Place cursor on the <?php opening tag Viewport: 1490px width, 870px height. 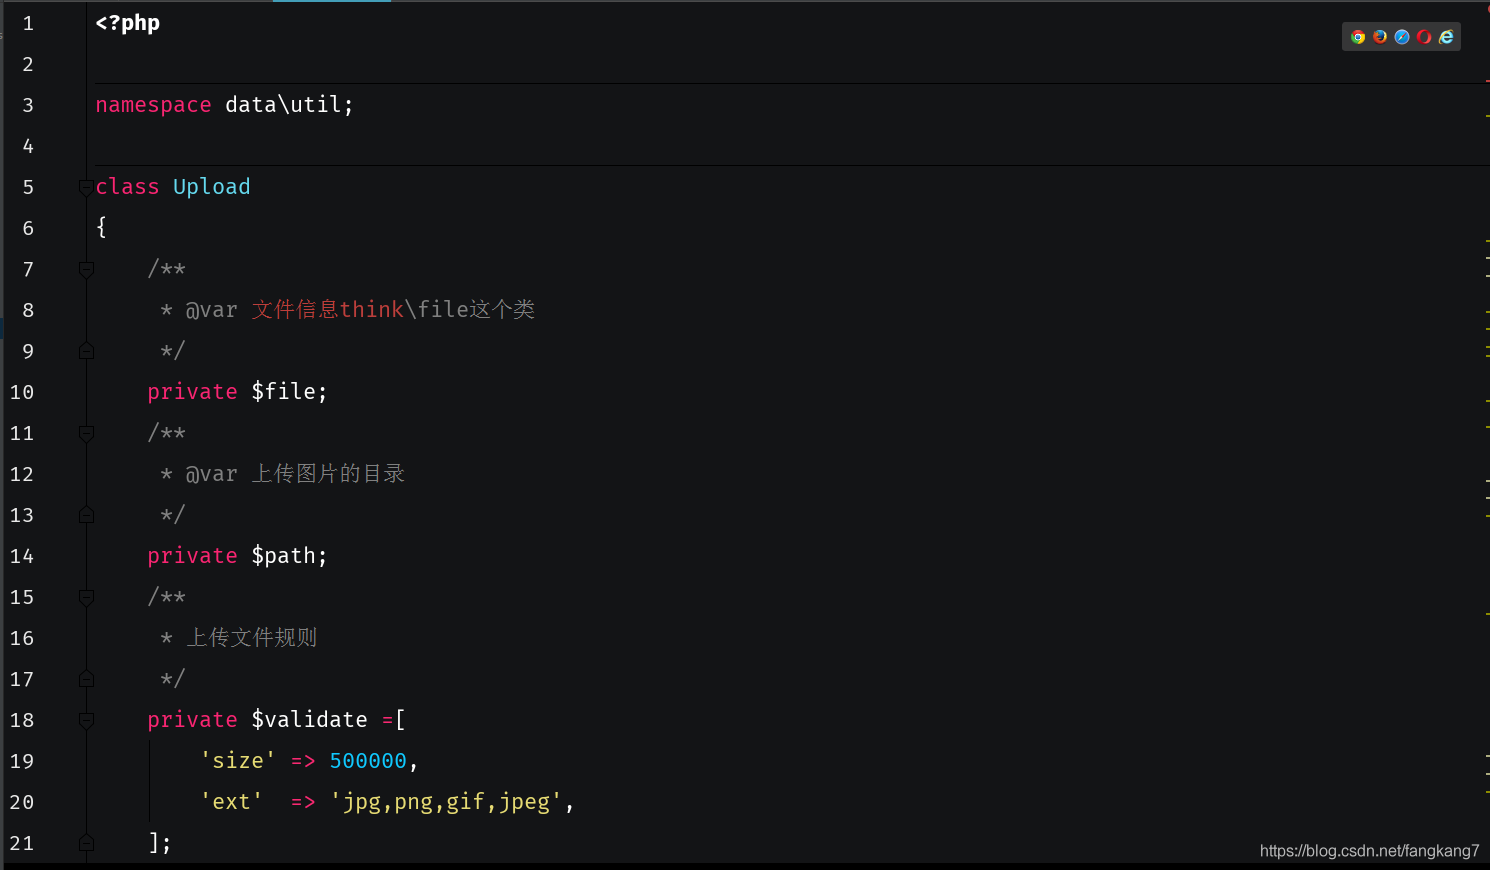pos(128,23)
